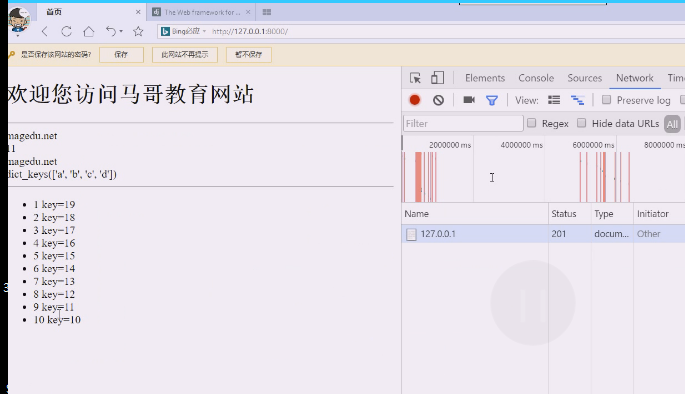685x394 pixels.
Task: Open the new tab grid icon
Action: click(266, 12)
